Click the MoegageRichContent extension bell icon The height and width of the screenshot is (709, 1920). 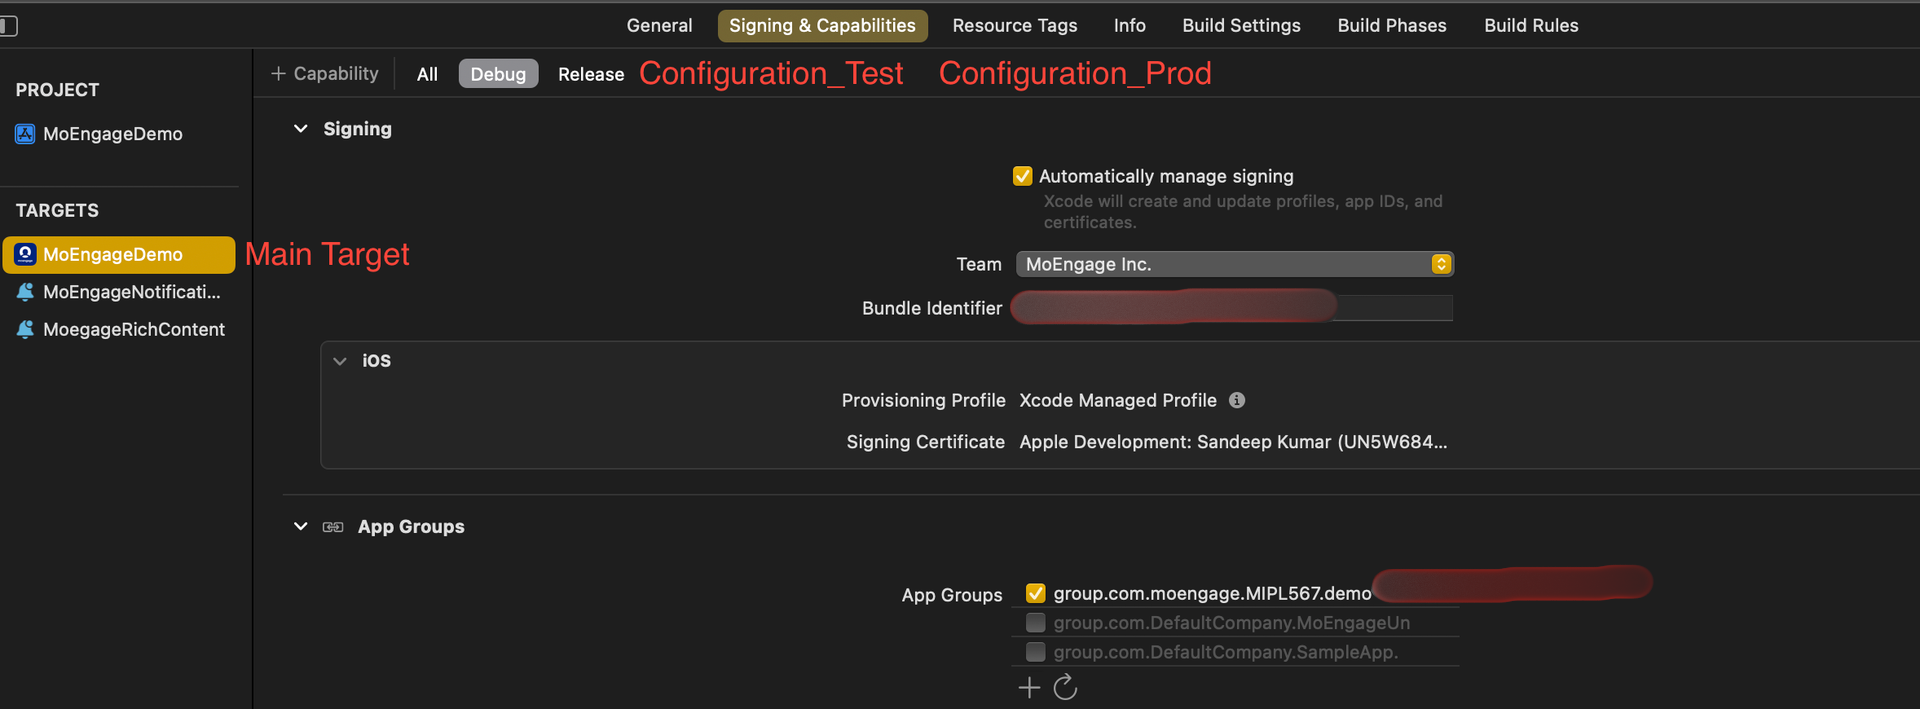[25, 329]
